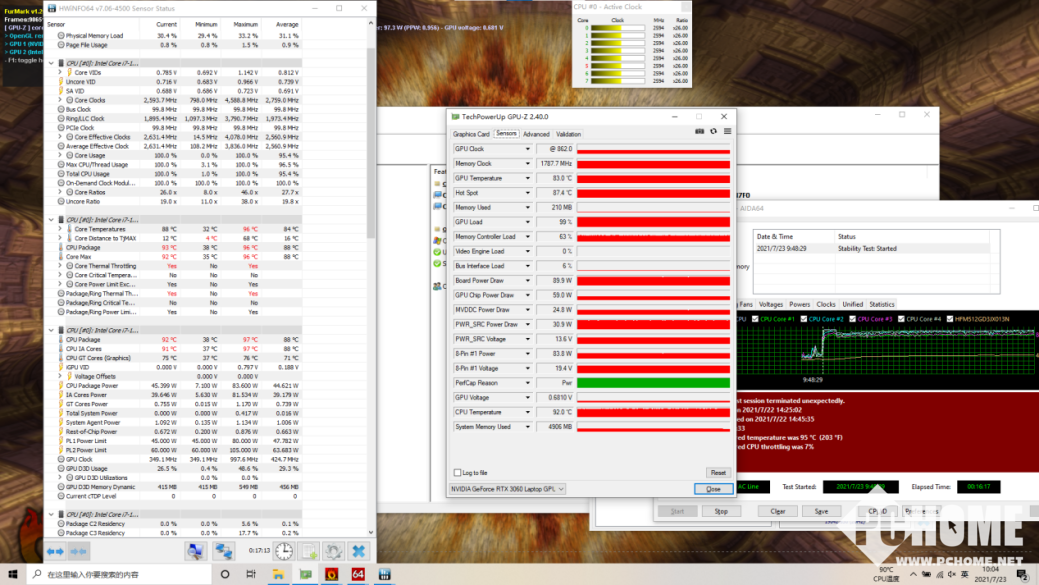Open PerfCap Reason dropdown arrow

tap(527, 383)
